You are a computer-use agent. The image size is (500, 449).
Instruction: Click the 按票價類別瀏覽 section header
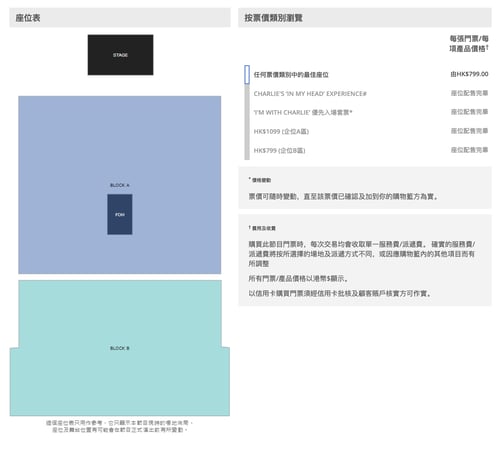point(365,18)
